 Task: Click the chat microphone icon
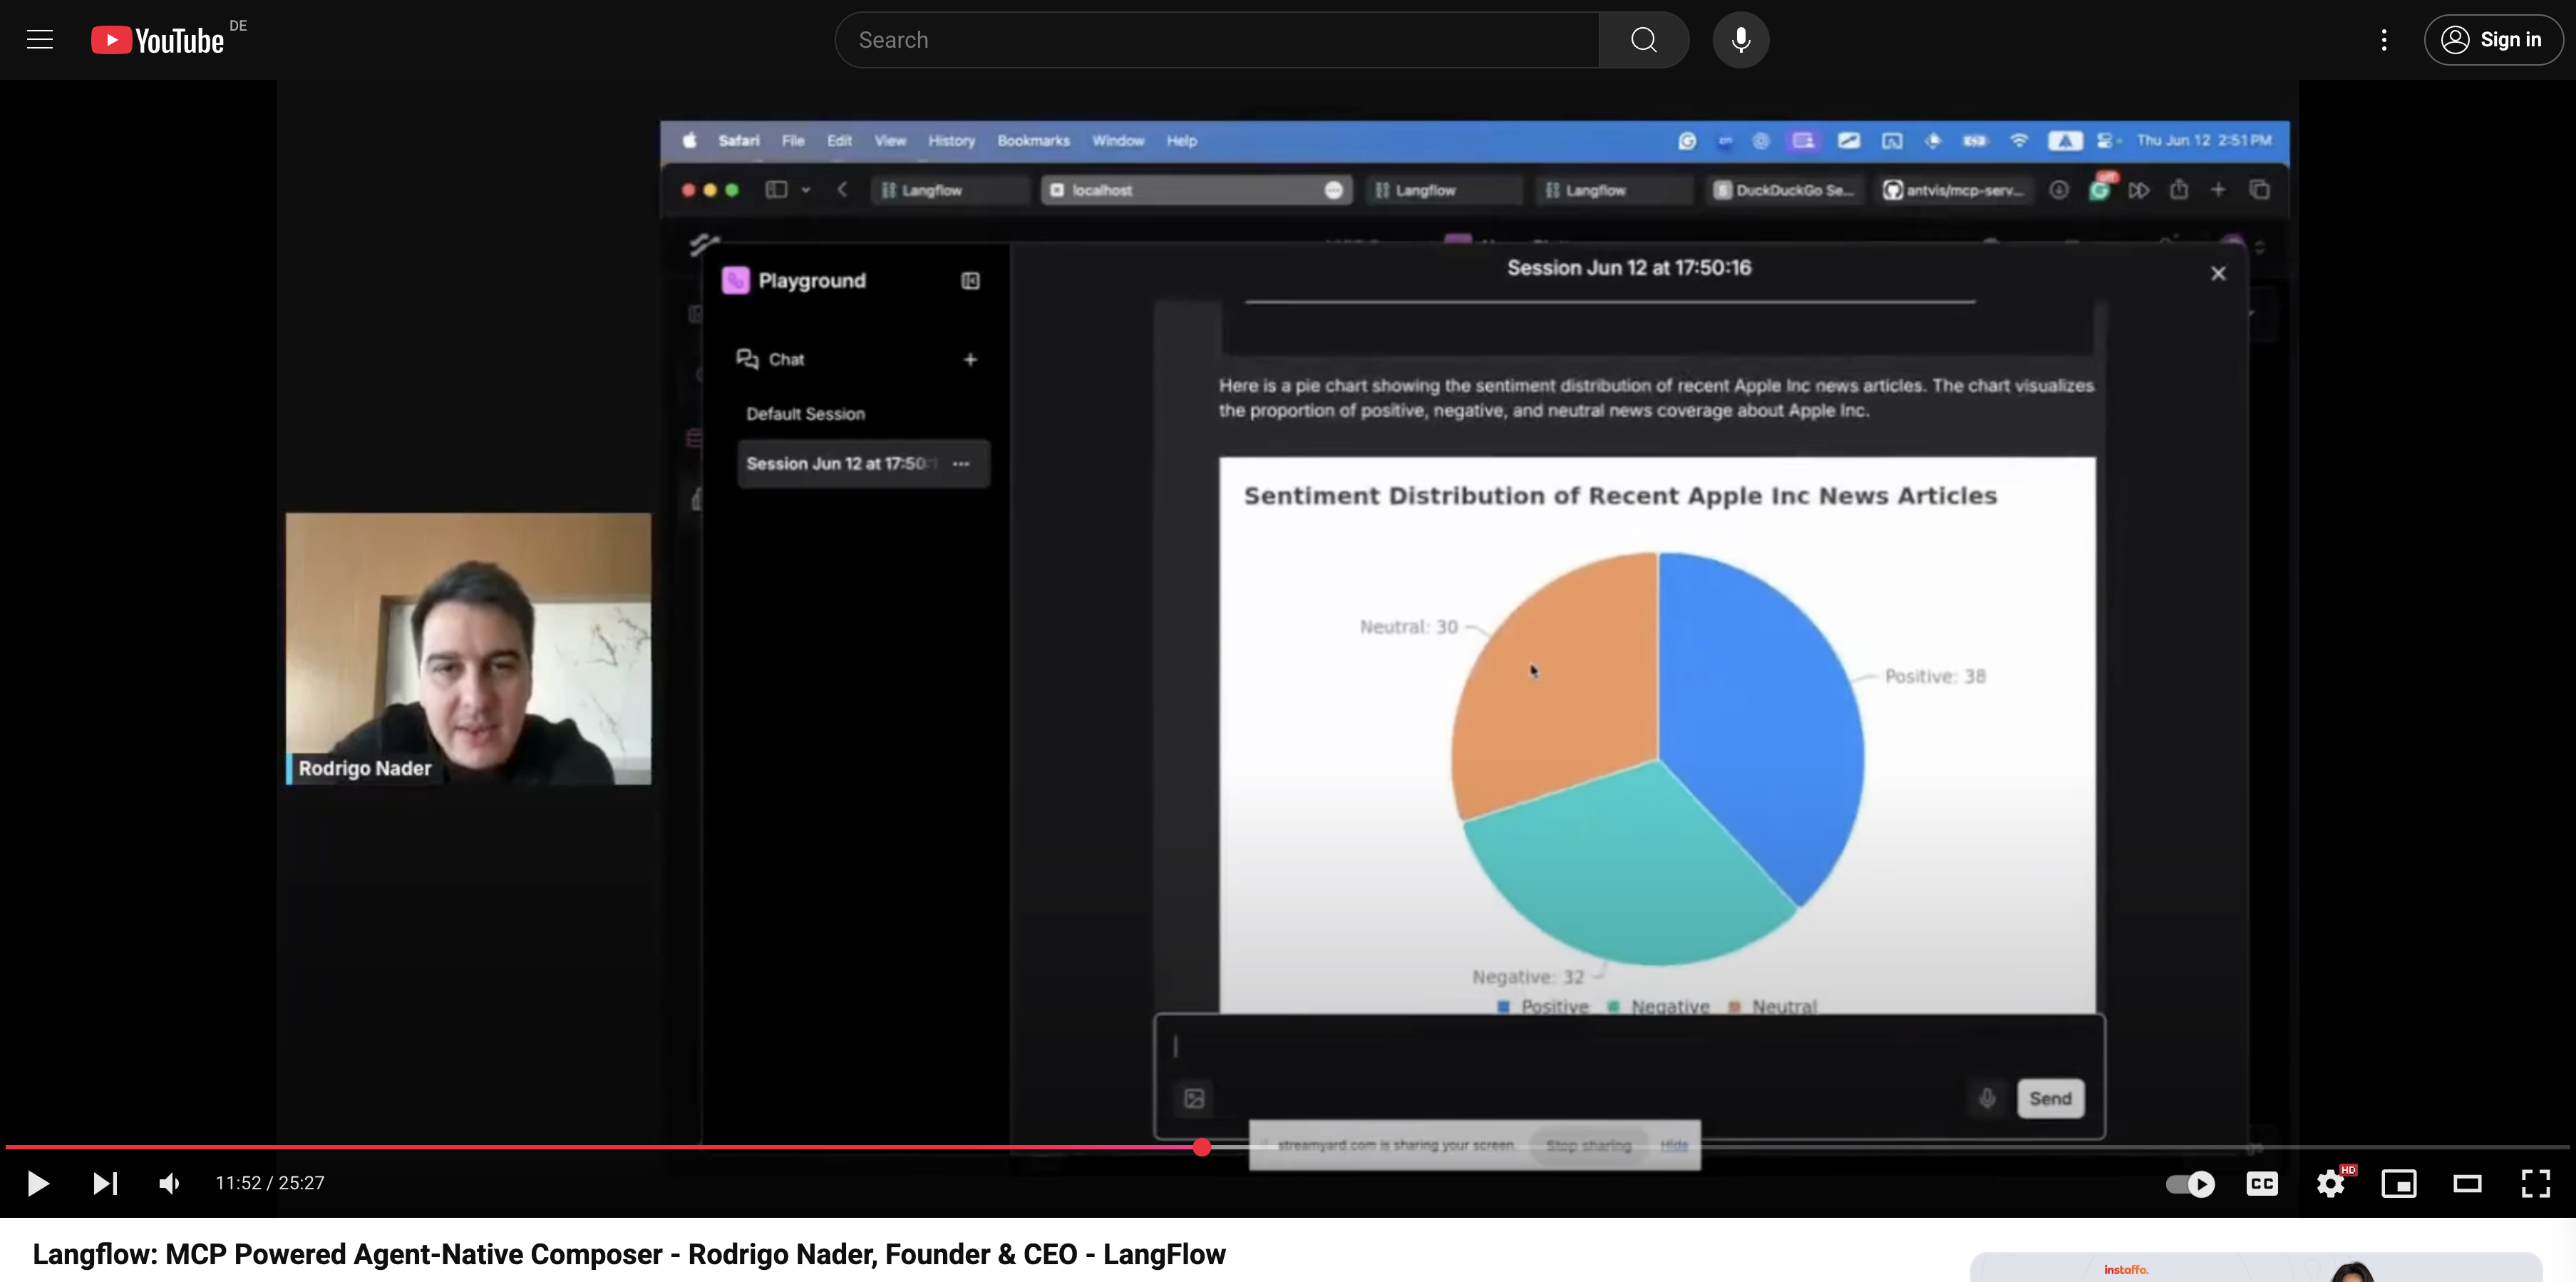(x=1987, y=1098)
